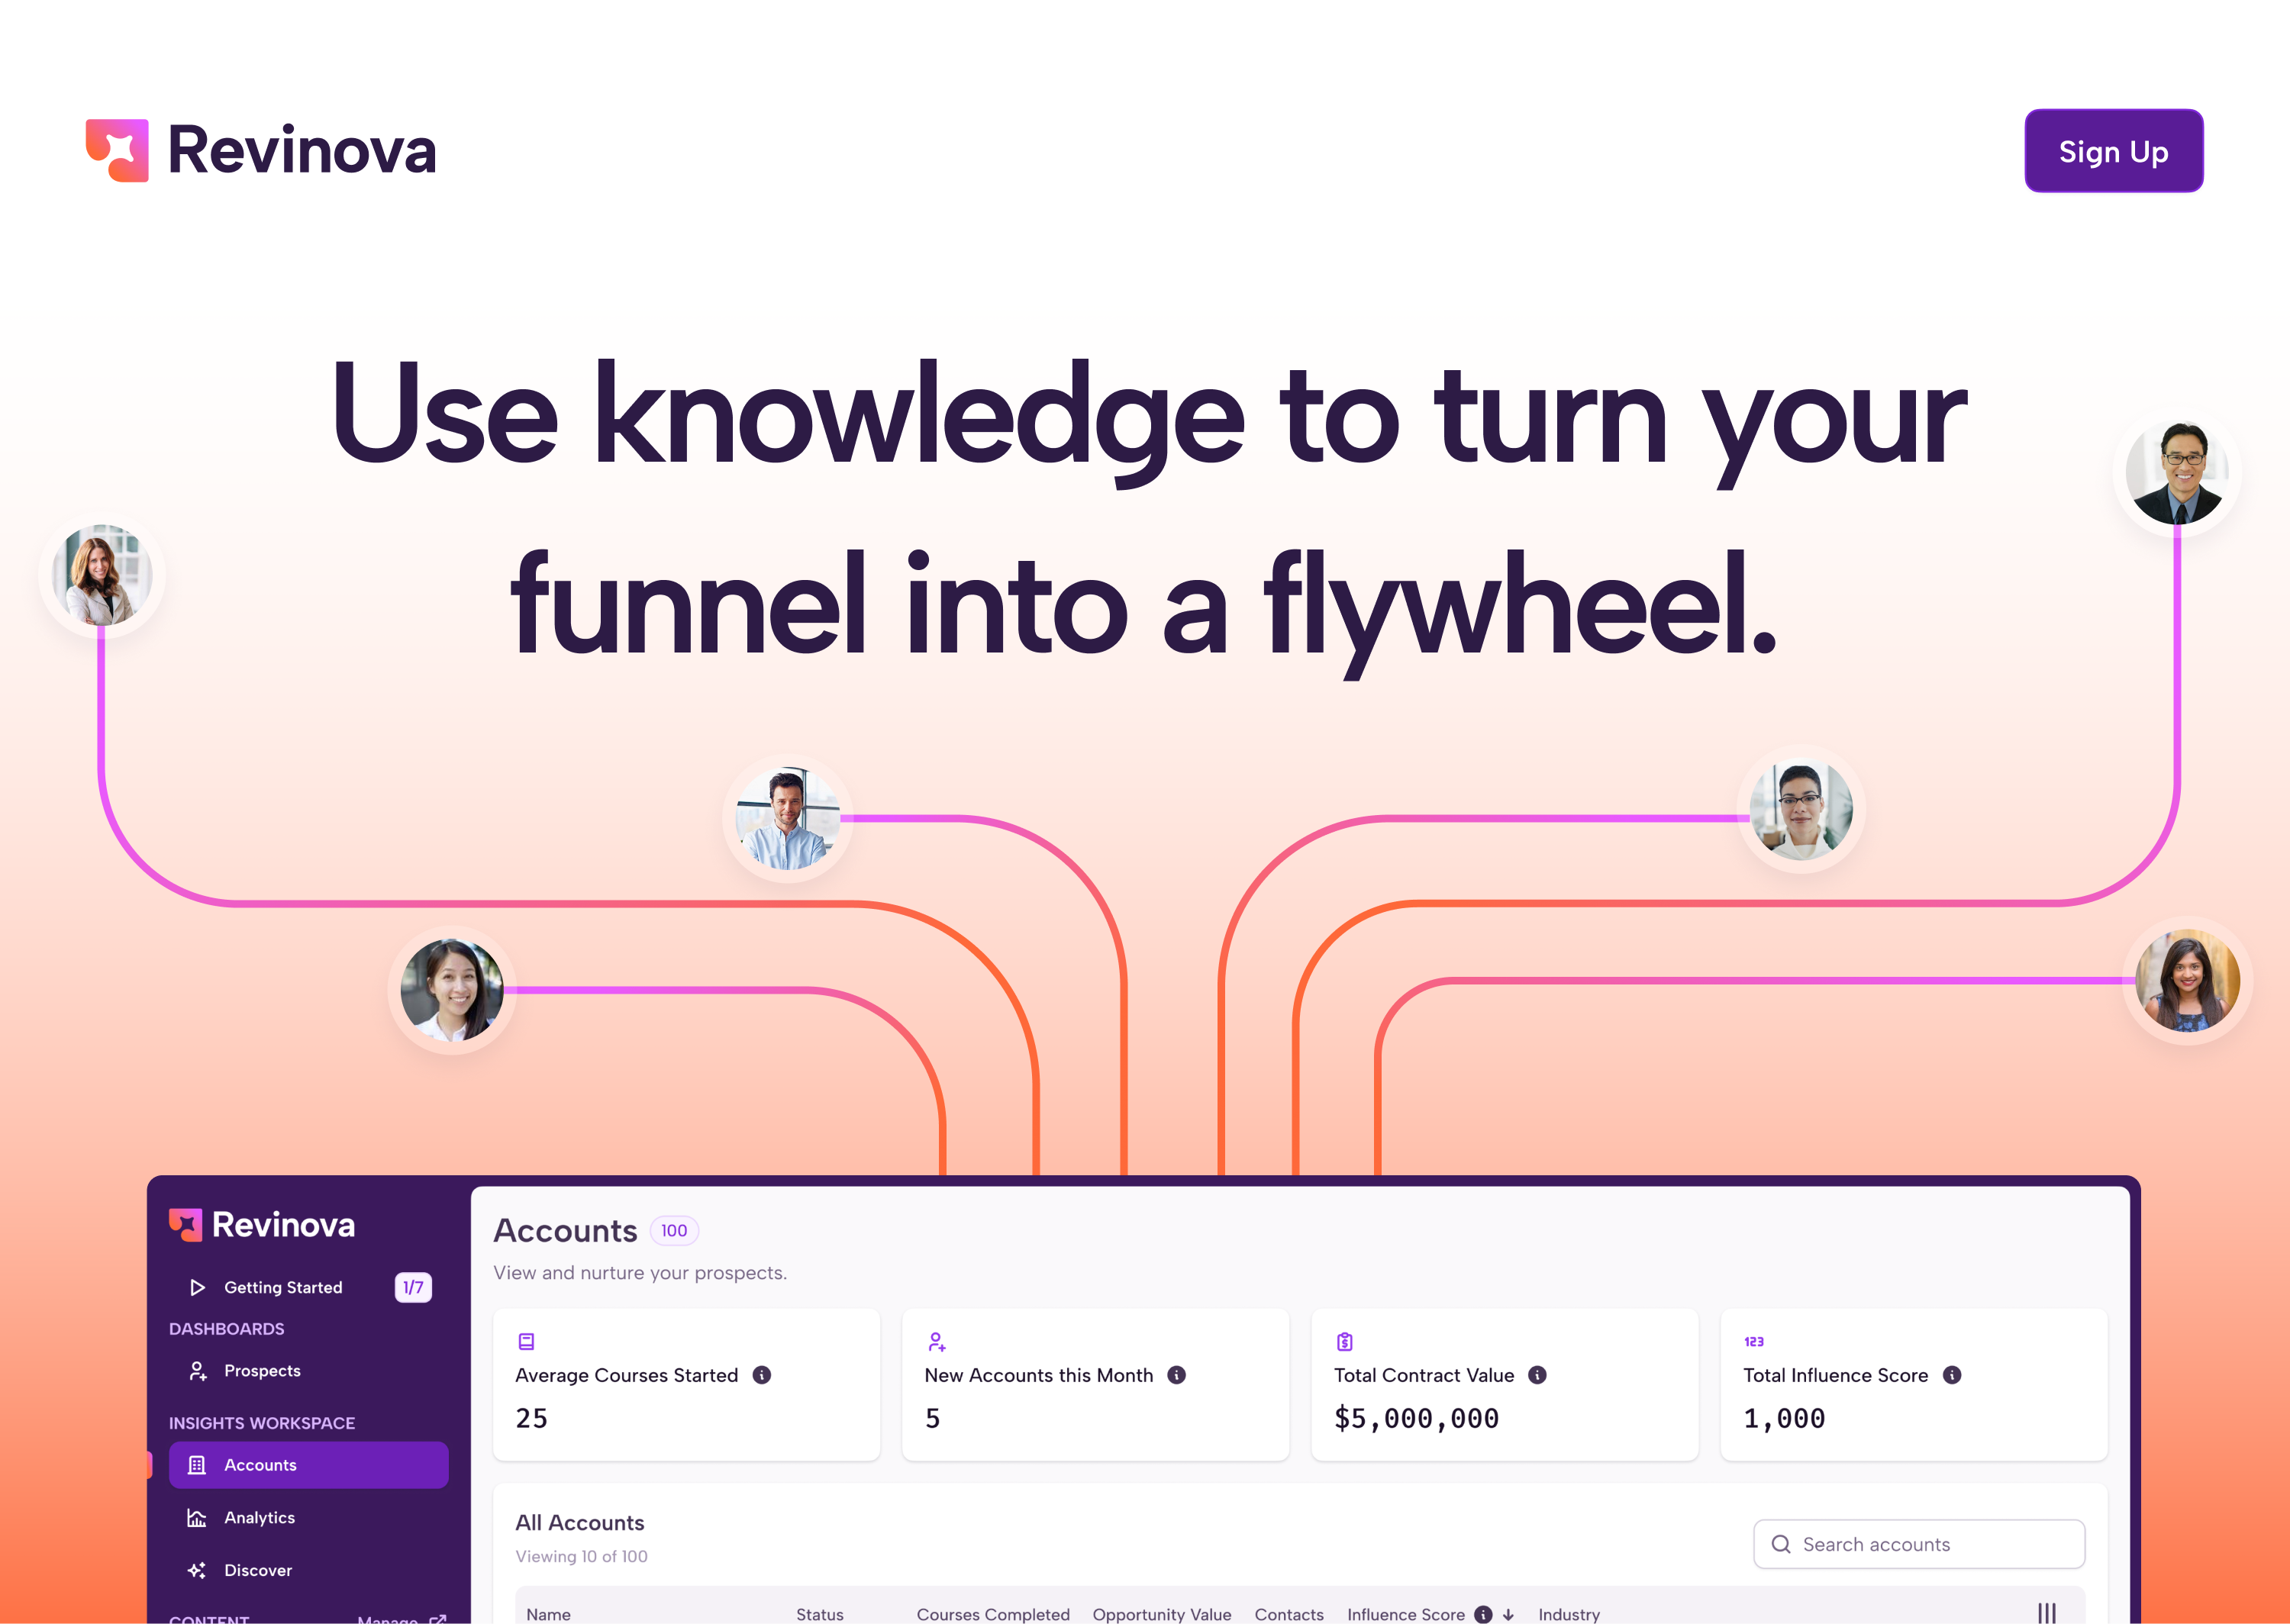
Task: Click the "Name" column header
Action: pos(549,1614)
